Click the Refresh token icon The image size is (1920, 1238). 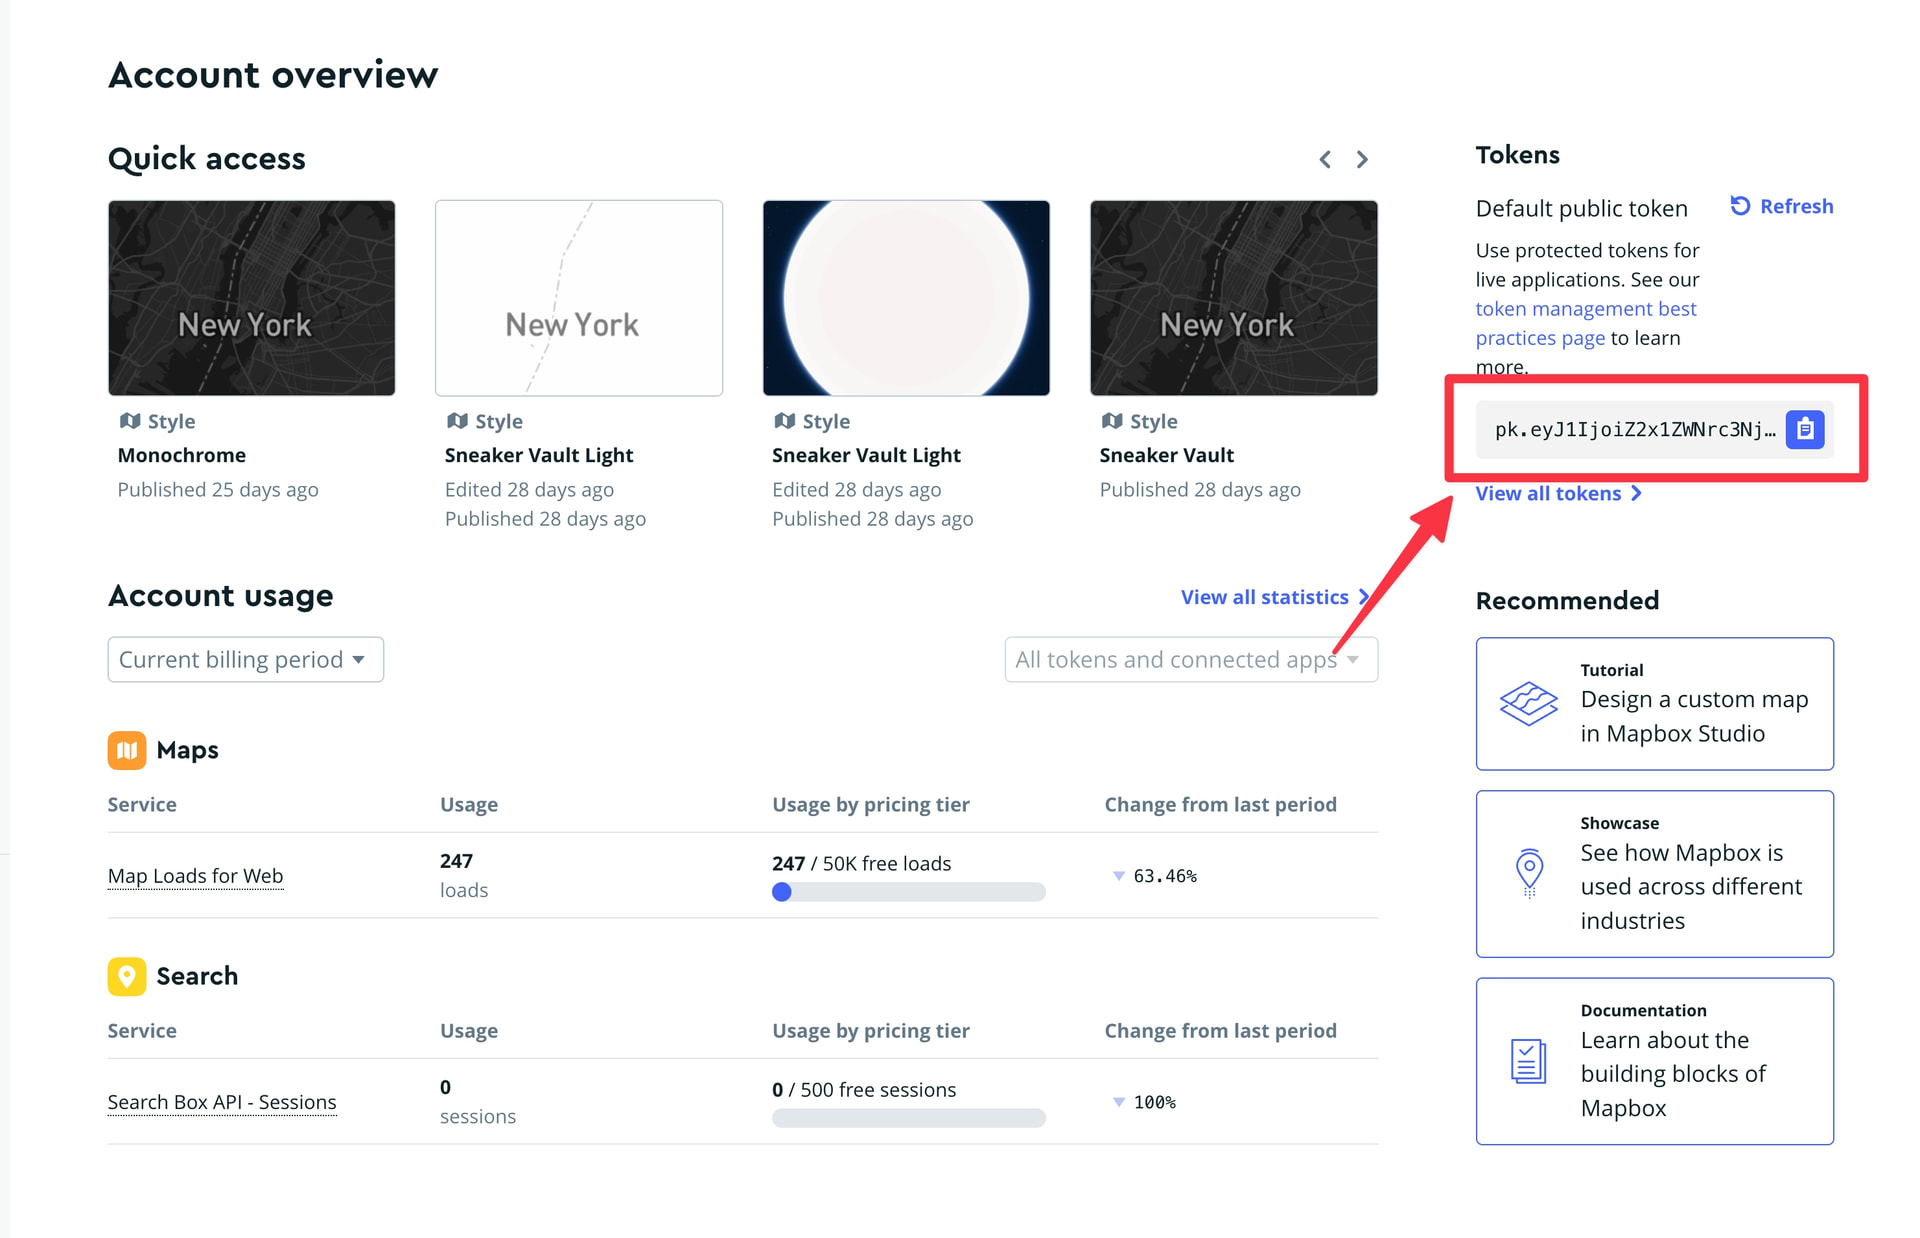pos(1740,206)
